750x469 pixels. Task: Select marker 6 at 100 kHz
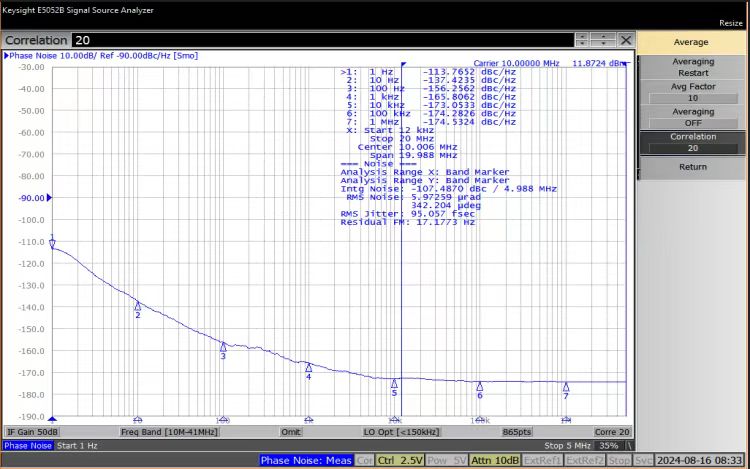pyautogui.click(x=480, y=386)
